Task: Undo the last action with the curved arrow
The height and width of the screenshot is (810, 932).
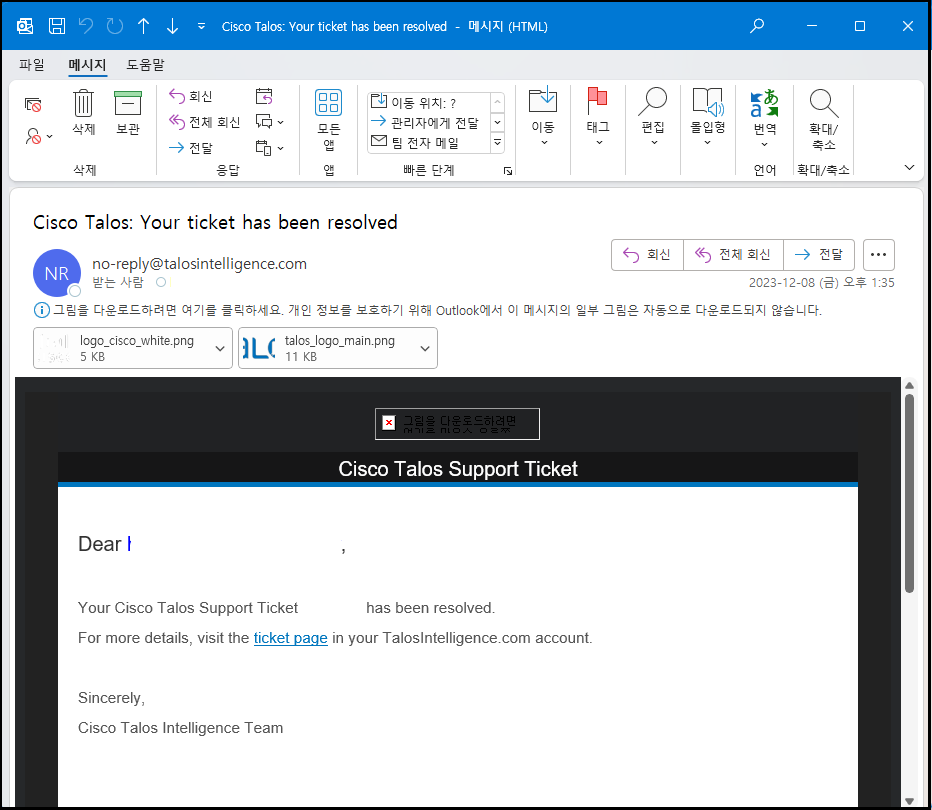Action: tap(86, 26)
